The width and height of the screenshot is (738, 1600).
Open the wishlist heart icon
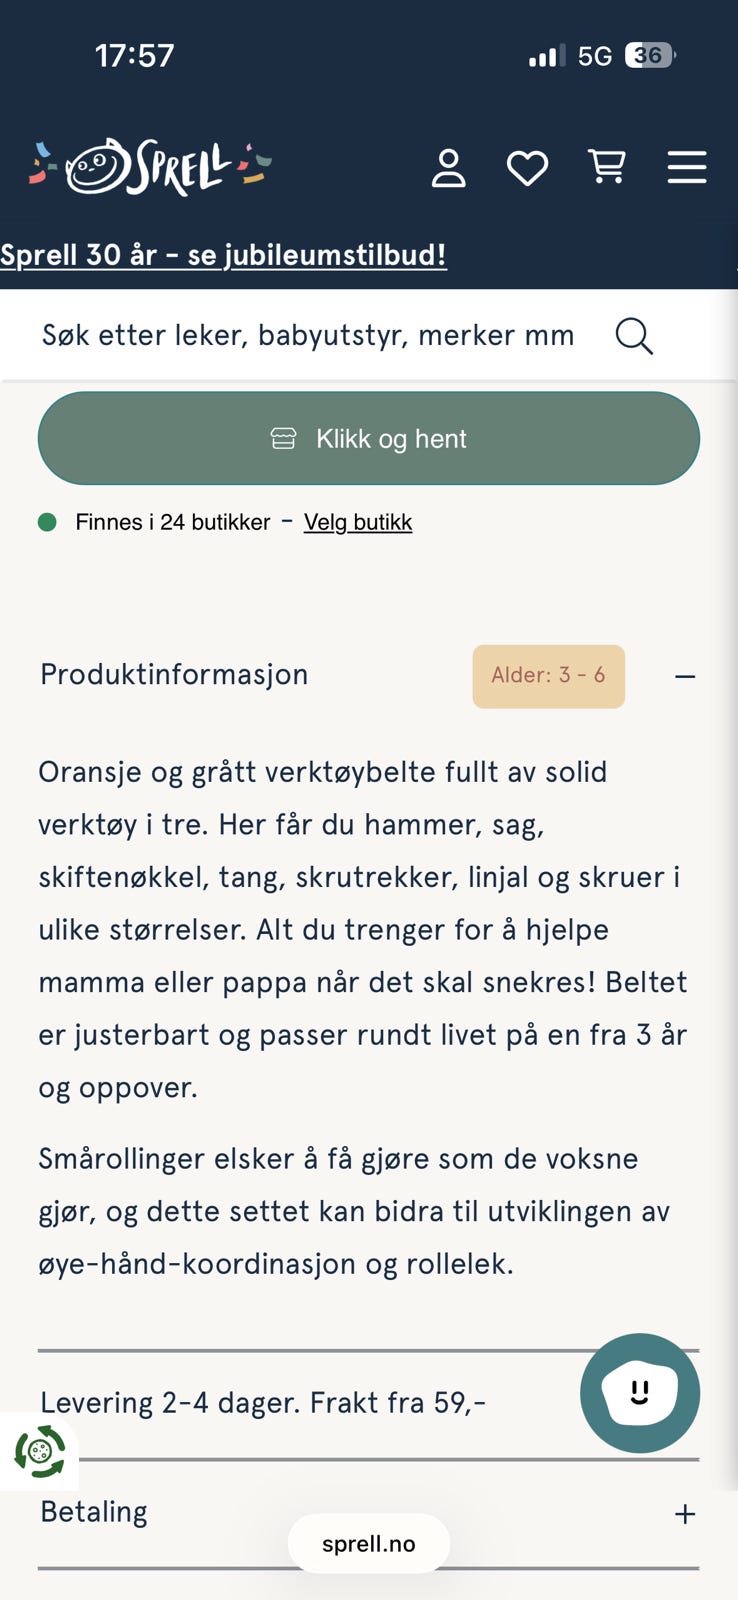point(527,168)
